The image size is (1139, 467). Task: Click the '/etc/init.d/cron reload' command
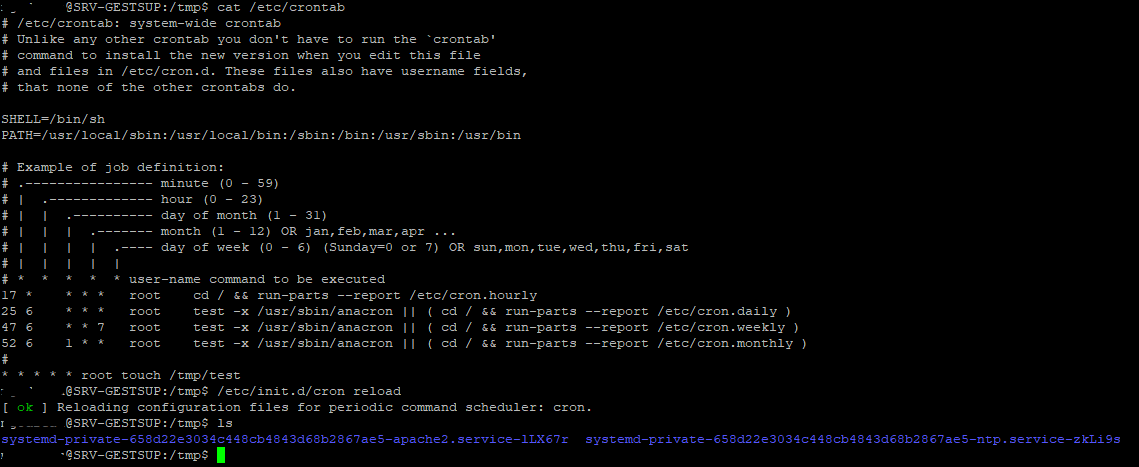pos(309,391)
